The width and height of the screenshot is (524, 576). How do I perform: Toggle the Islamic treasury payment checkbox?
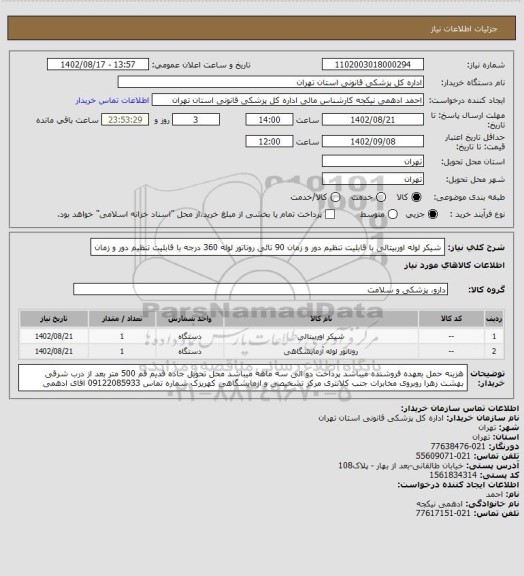click(x=330, y=214)
